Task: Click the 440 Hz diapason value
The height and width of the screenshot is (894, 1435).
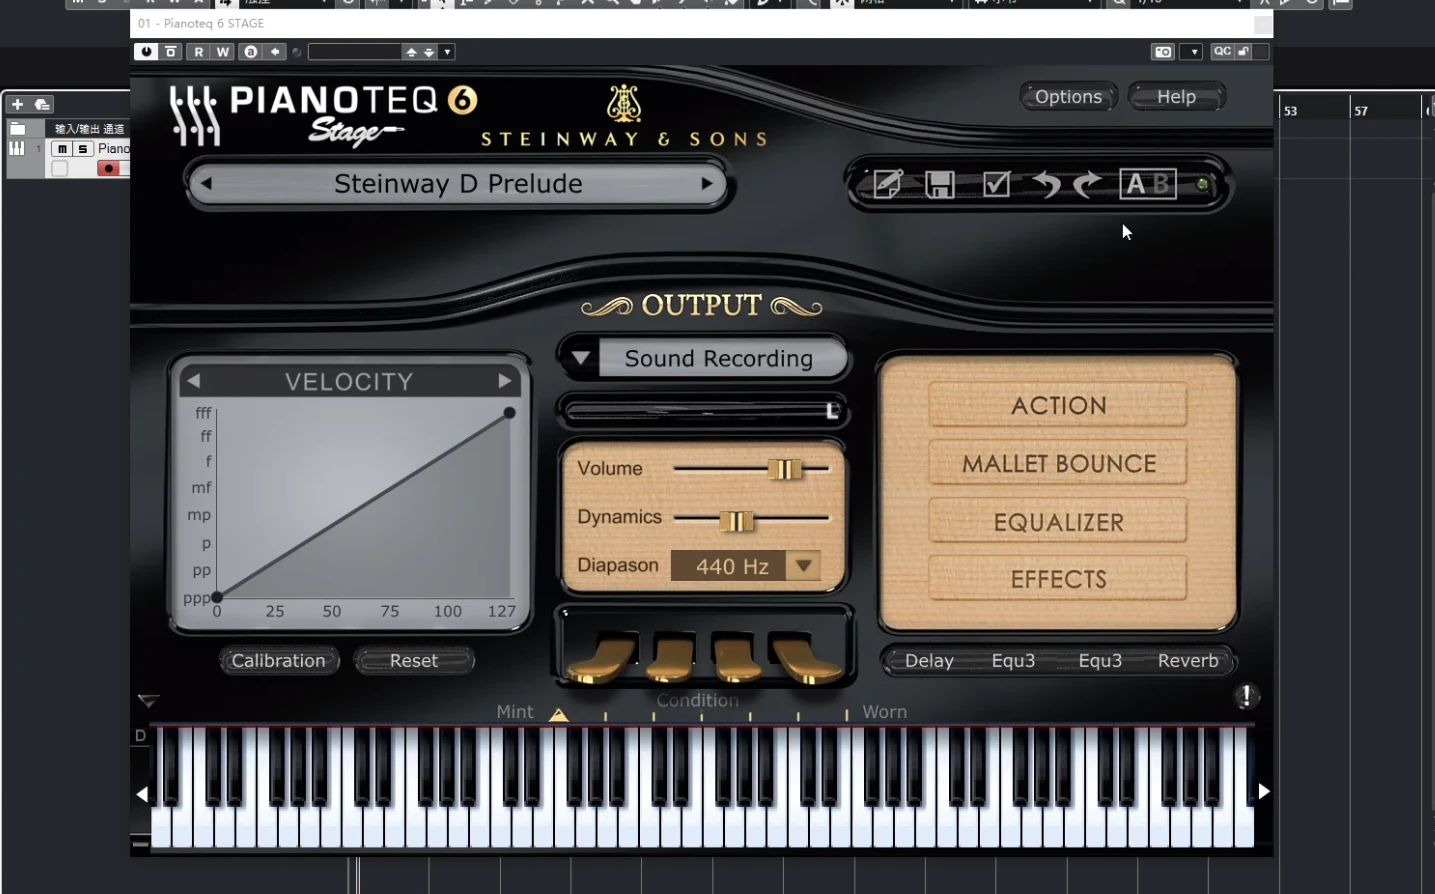Action: tap(732, 566)
